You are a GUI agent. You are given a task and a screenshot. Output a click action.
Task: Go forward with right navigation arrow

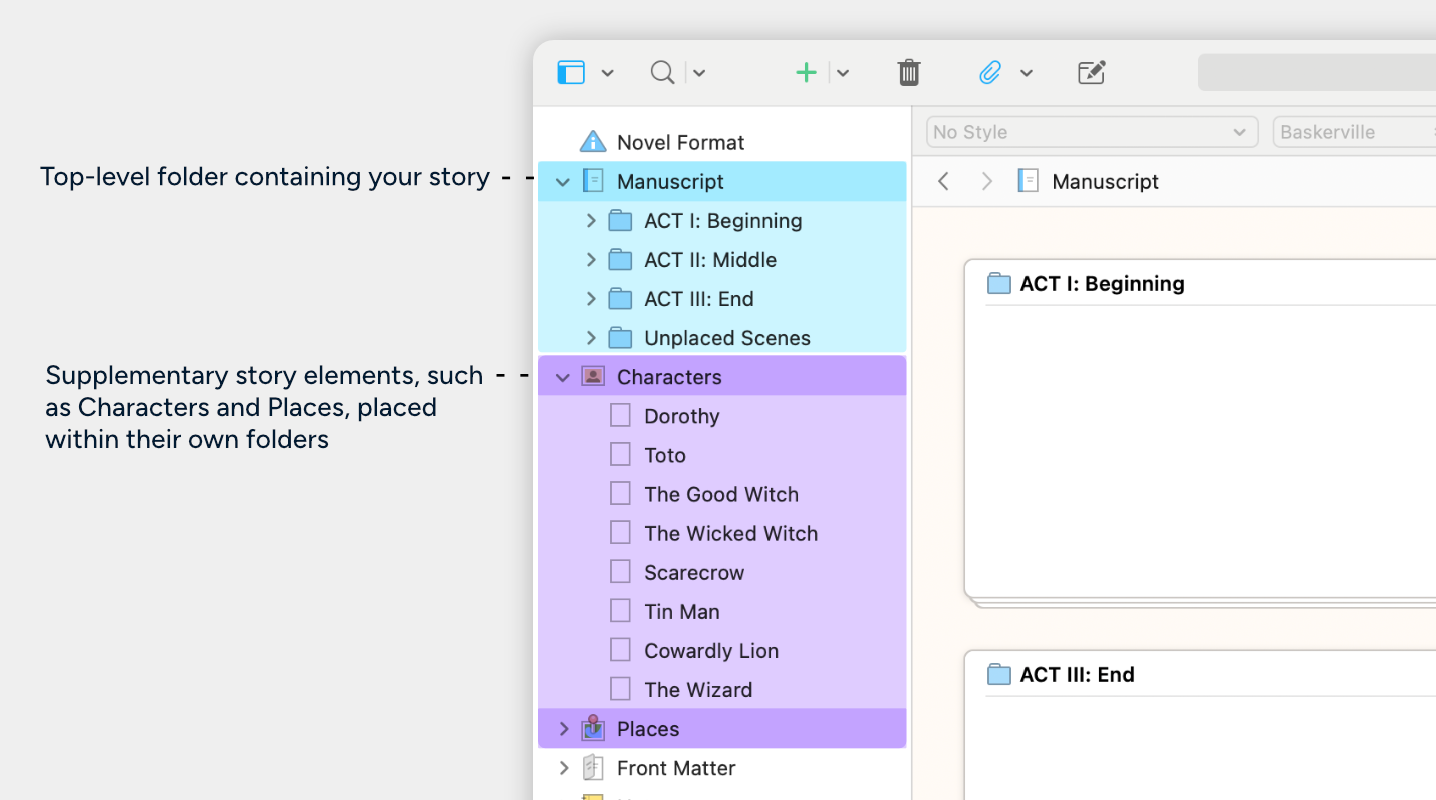point(987,181)
